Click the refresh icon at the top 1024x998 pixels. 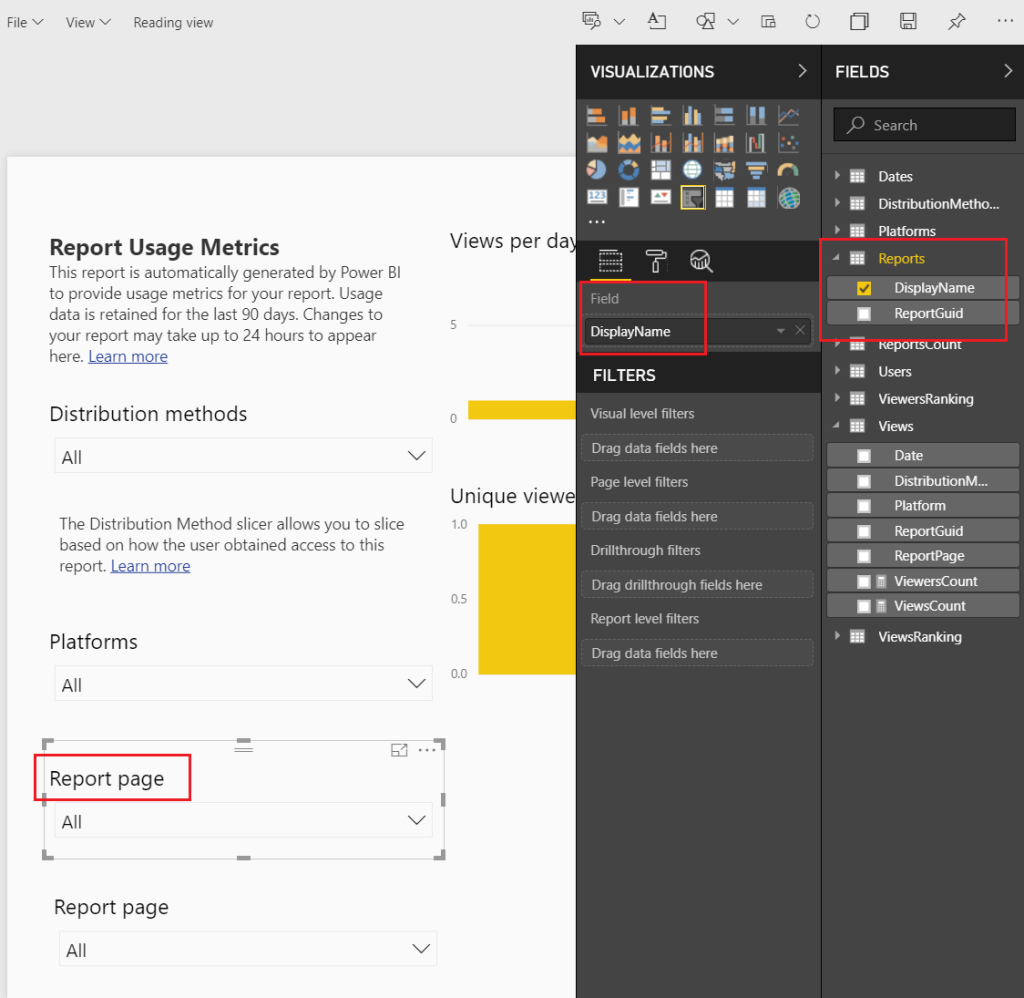point(812,21)
